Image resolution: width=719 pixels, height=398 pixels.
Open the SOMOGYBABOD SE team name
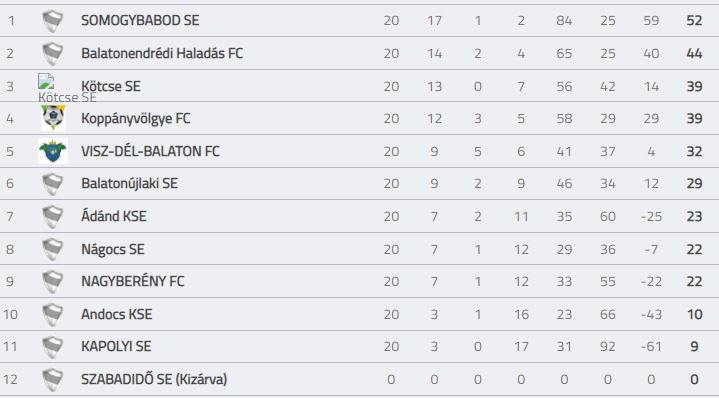tap(140, 21)
